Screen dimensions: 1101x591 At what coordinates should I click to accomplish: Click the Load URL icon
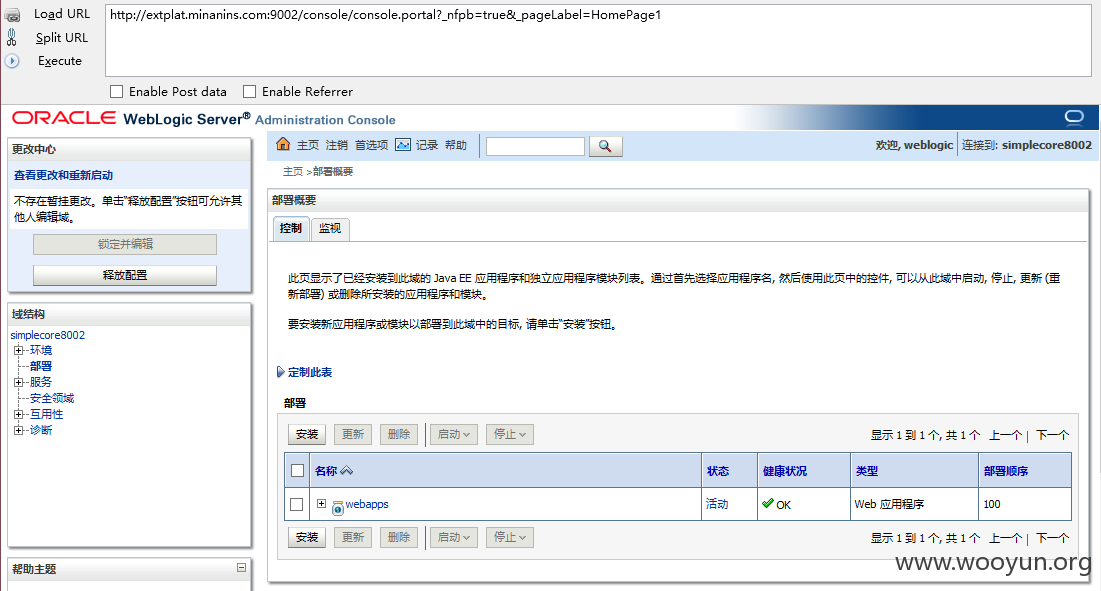(x=12, y=14)
